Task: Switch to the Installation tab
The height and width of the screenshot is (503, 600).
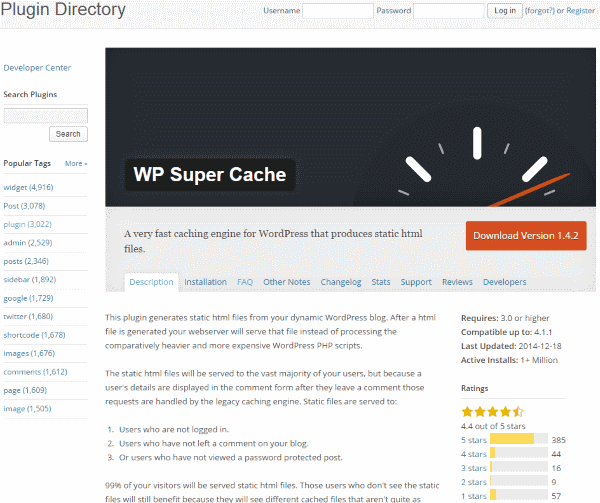Action: 205,282
